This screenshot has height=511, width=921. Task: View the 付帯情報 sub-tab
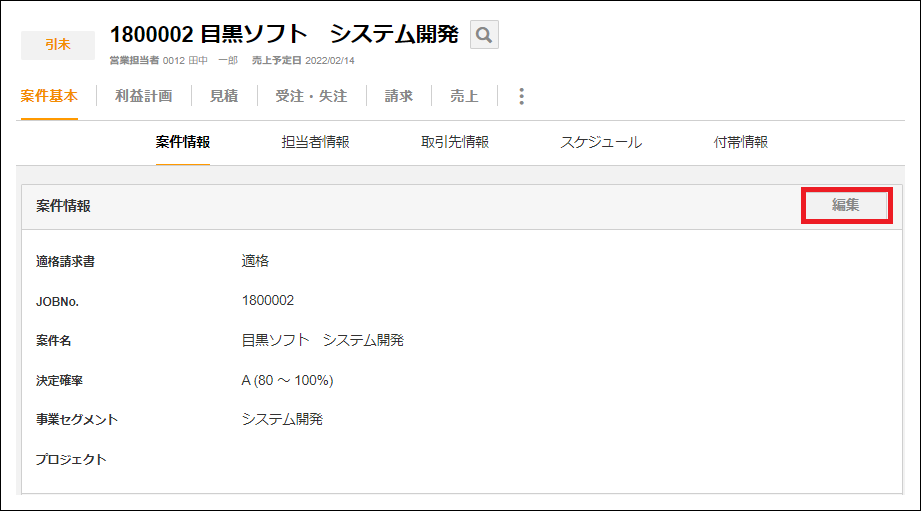coord(740,142)
